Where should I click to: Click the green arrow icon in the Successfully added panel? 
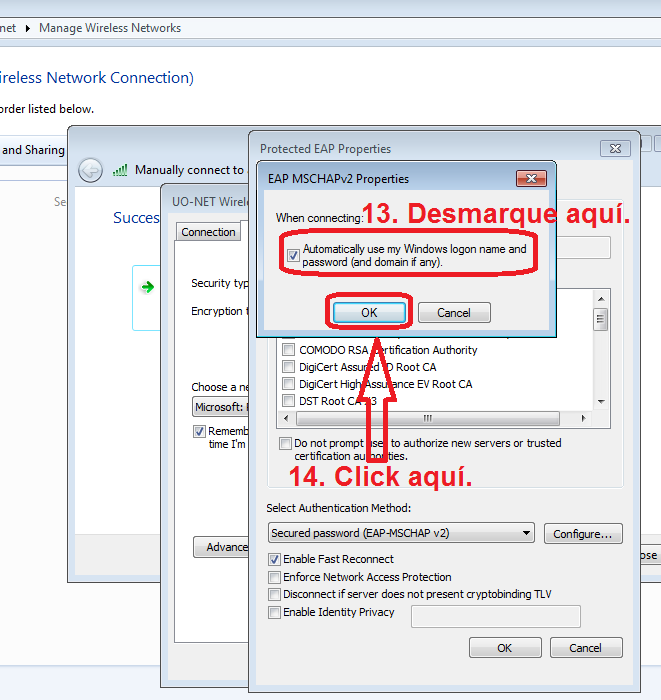coord(147,287)
